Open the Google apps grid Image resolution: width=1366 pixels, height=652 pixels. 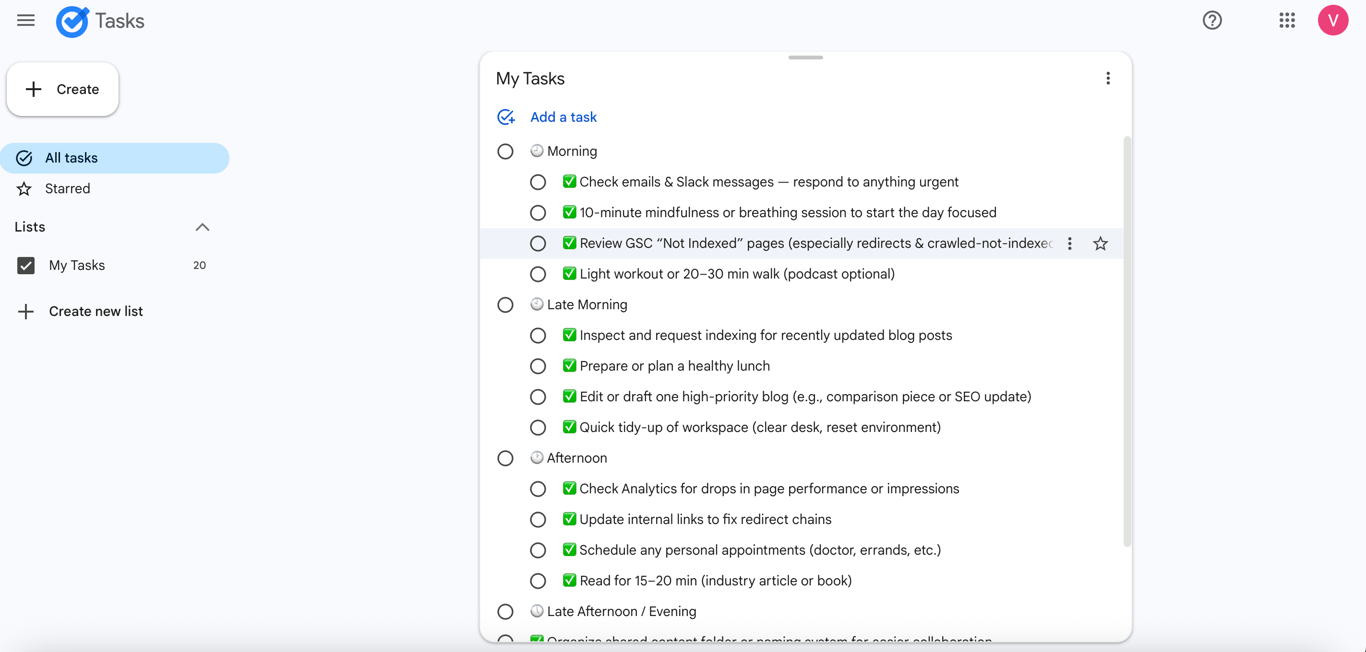(1287, 20)
